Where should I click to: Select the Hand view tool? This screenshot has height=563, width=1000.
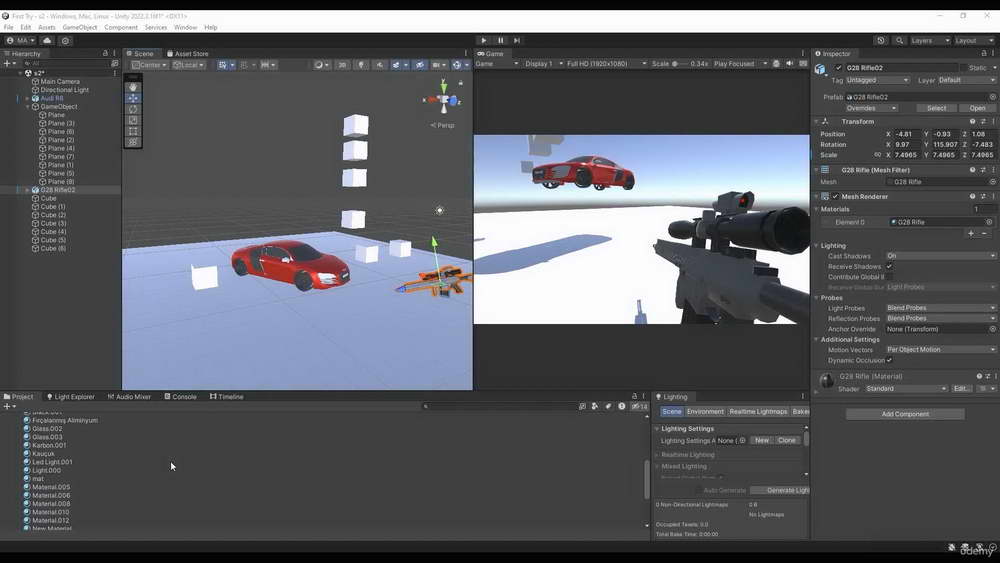(133, 87)
